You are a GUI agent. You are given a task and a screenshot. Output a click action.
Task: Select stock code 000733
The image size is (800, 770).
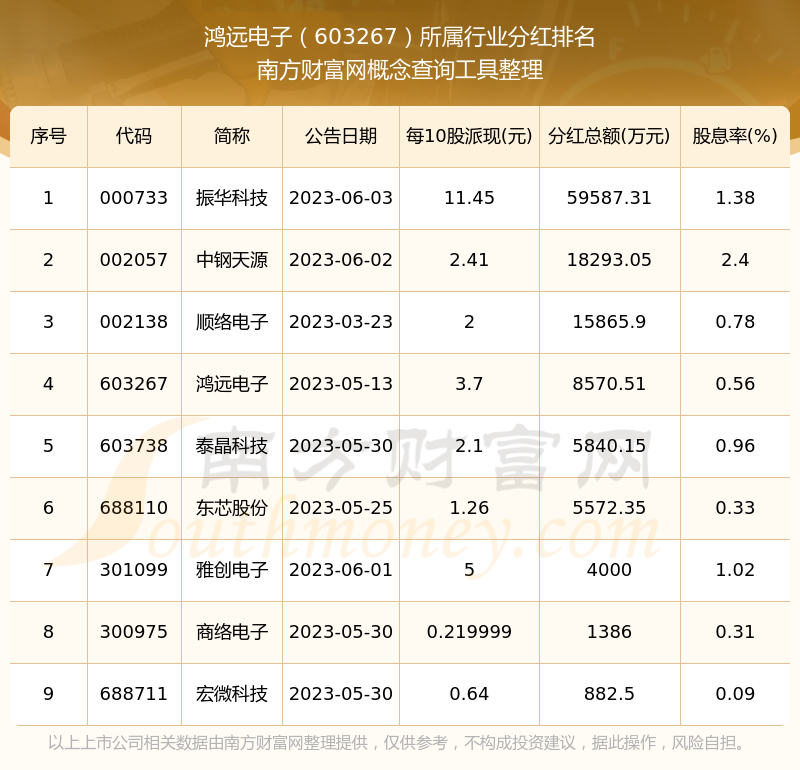(x=134, y=198)
